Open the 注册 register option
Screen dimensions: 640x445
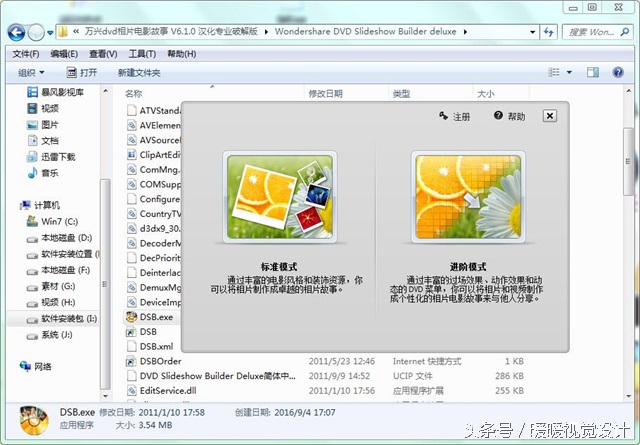(454, 116)
